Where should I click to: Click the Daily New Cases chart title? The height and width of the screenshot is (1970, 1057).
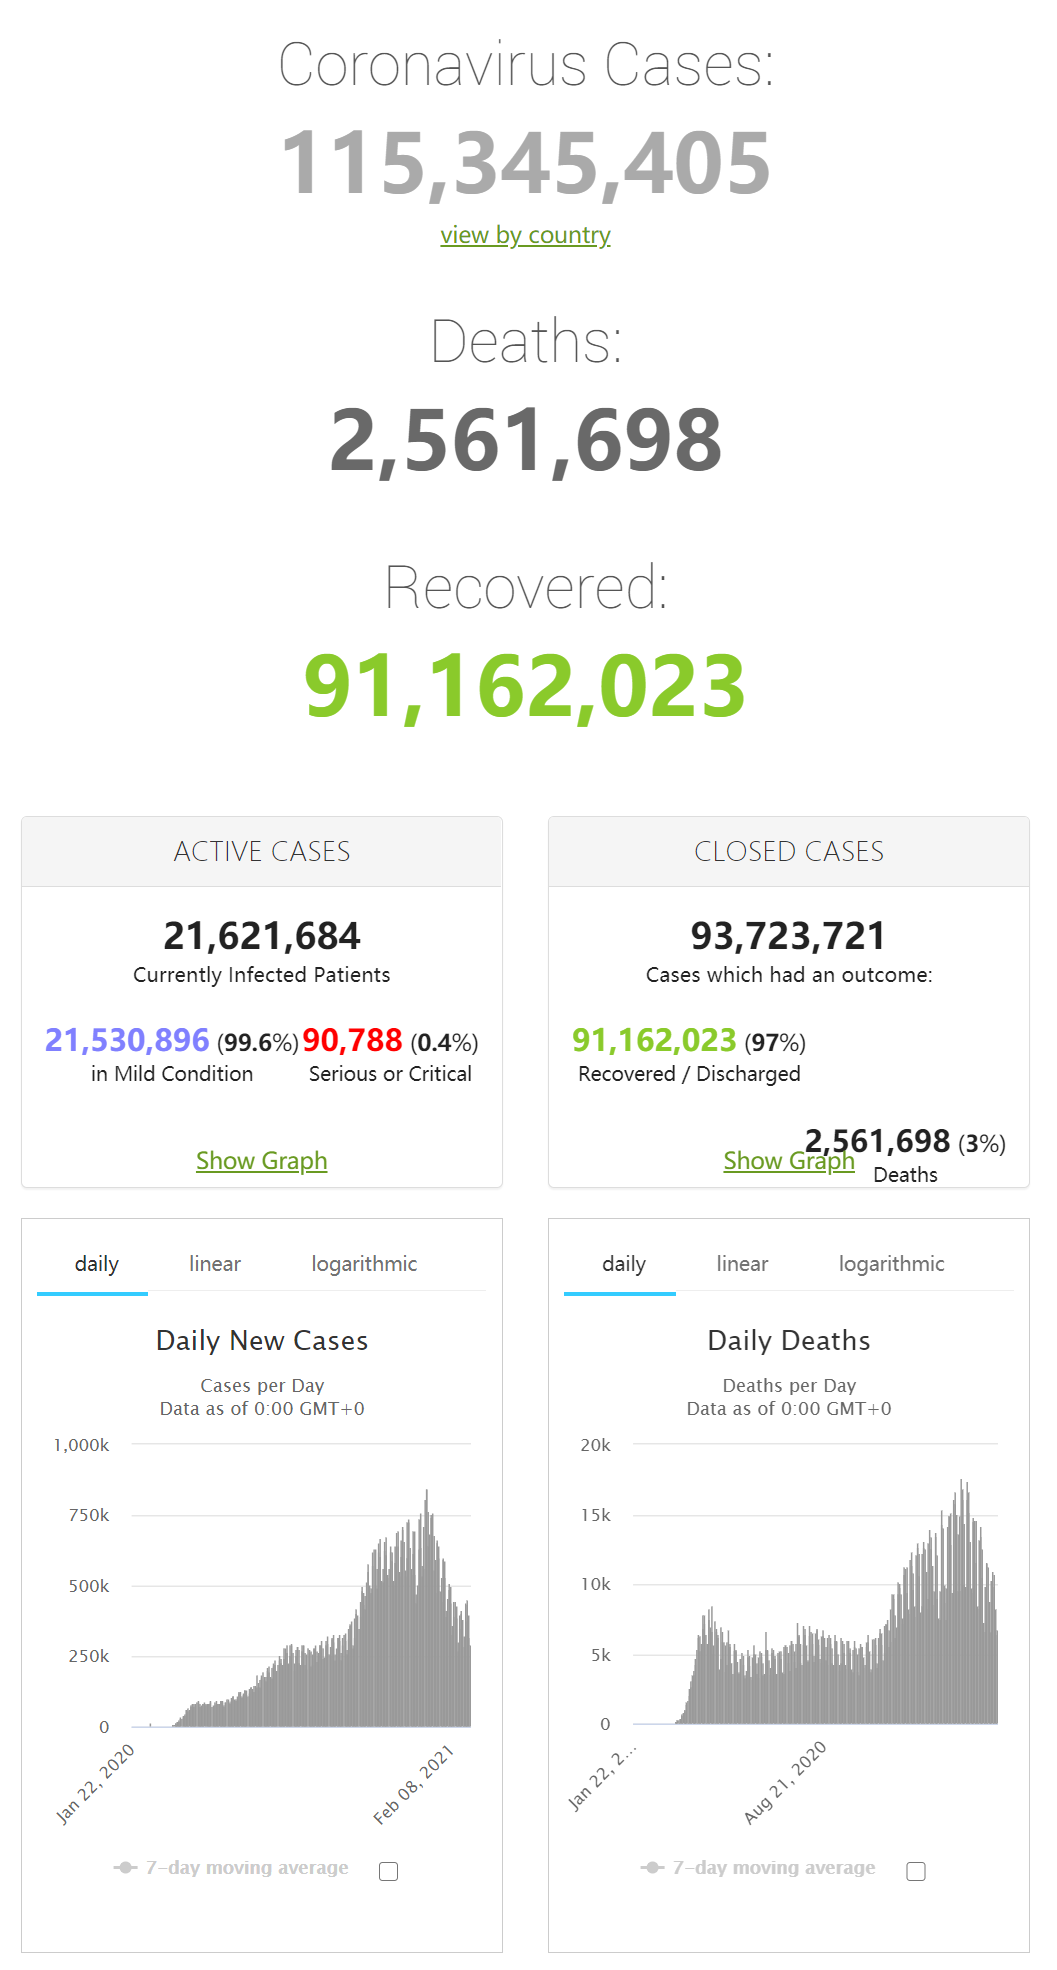pyautogui.click(x=262, y=1341)
